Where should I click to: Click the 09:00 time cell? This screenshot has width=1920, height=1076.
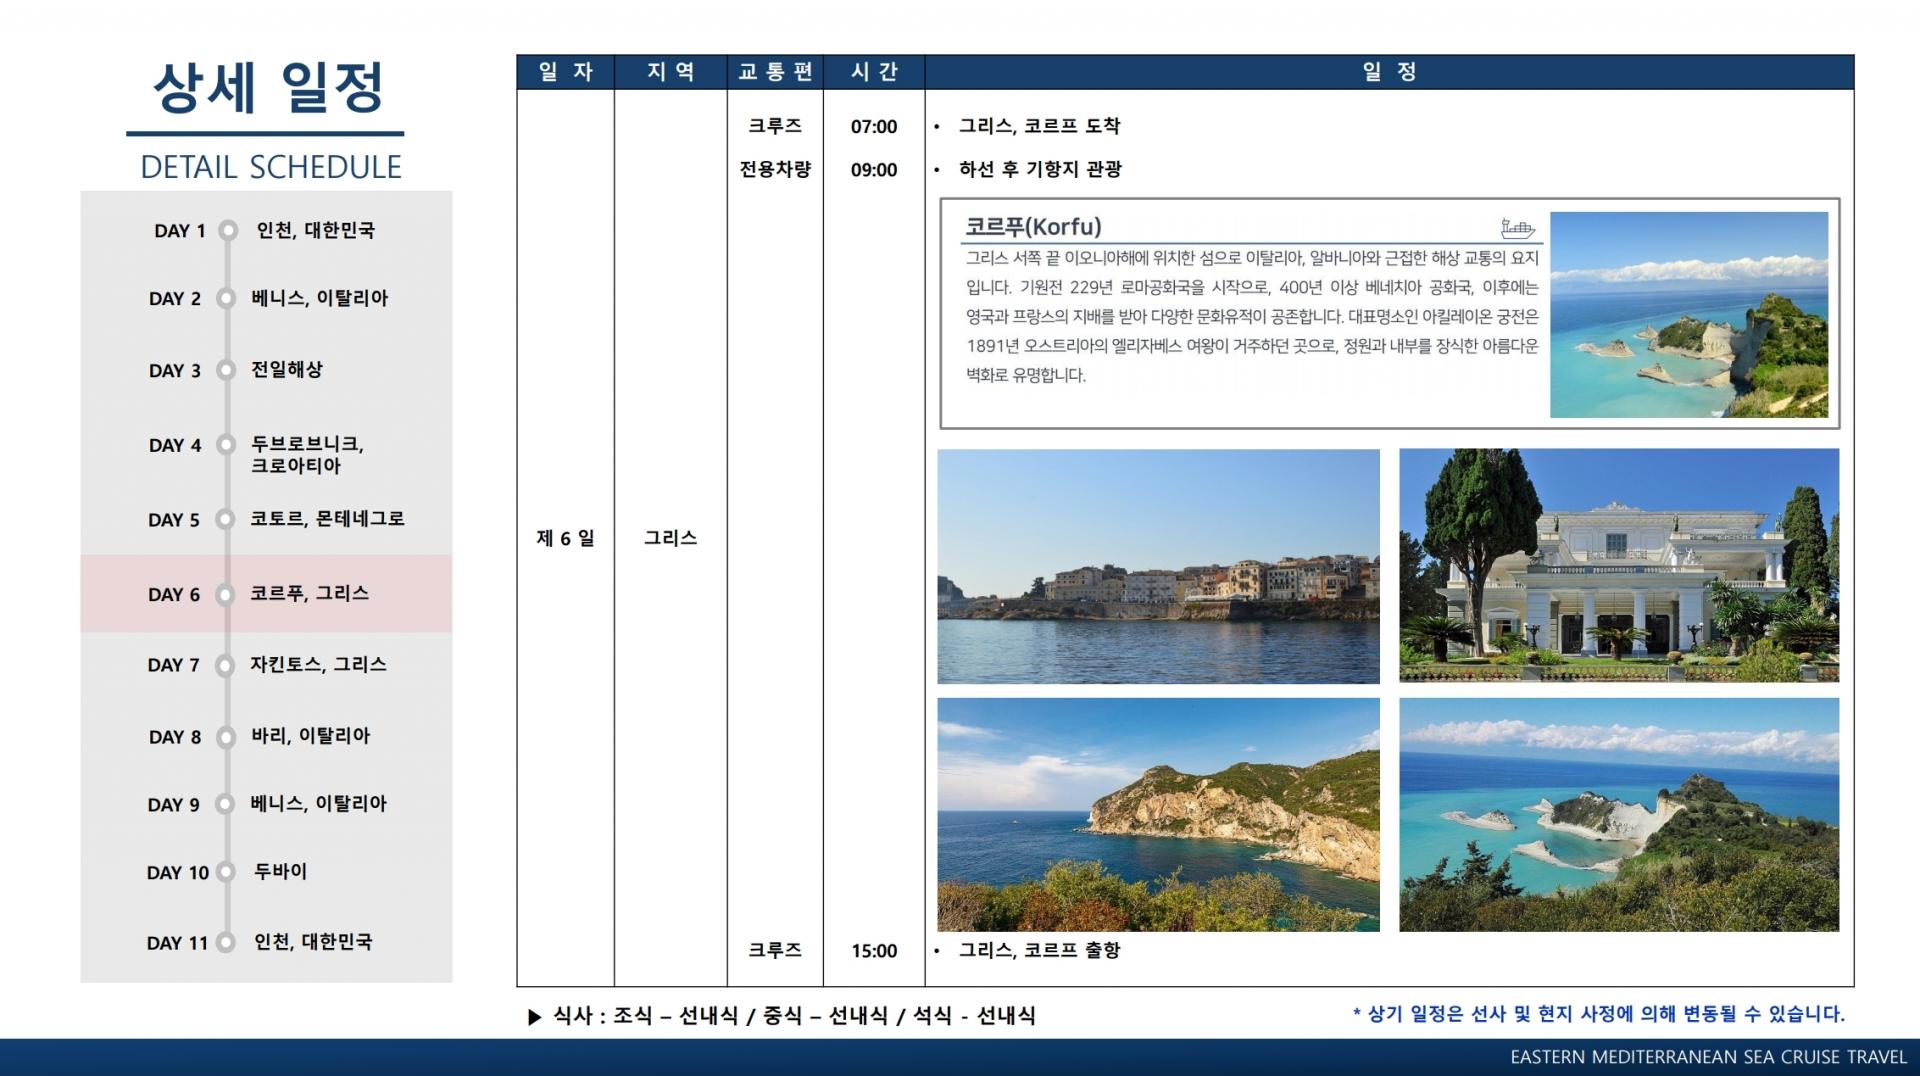(x=874, y=170)
